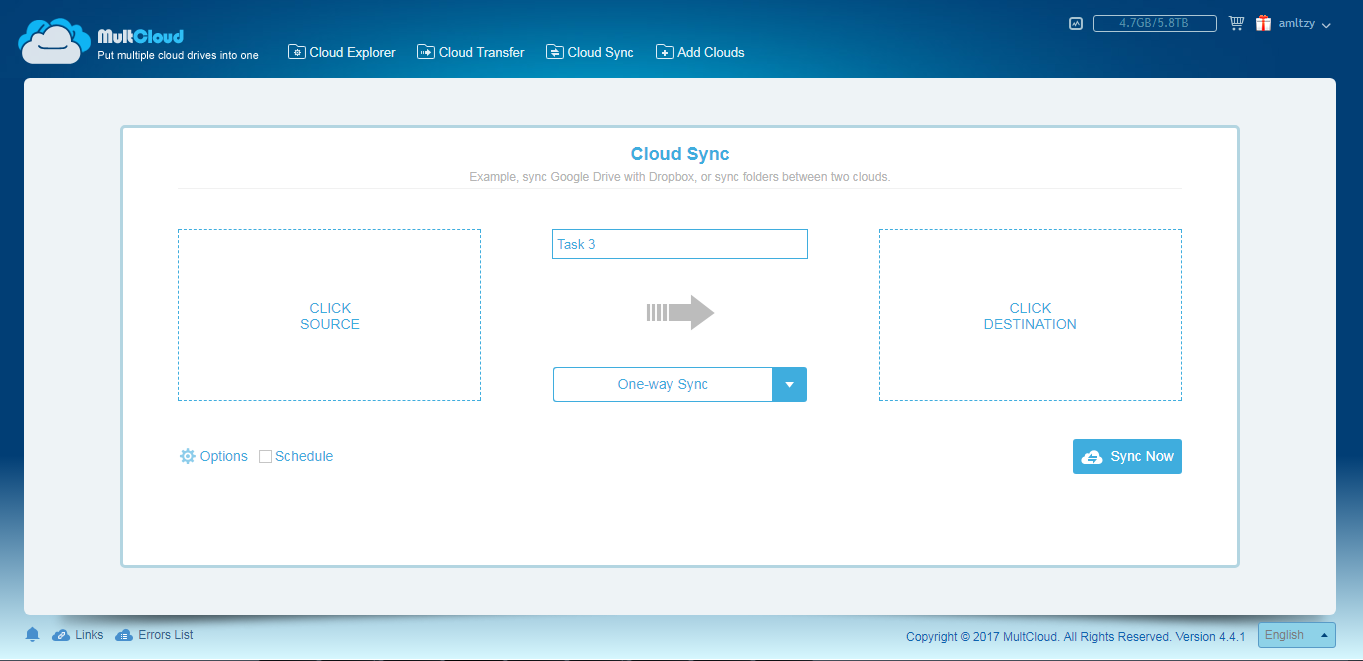Viewport: 1363px width, 661px height.
Task: Click the MultCloud cloud logo
Action: point(56,42)
